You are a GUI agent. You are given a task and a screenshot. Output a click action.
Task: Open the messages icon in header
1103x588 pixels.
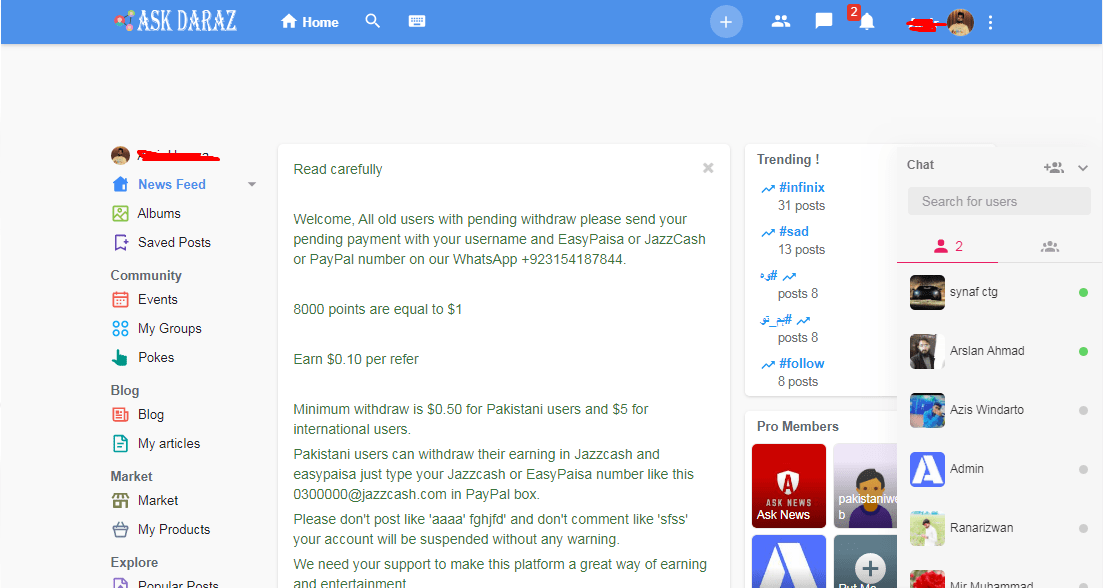824,21
